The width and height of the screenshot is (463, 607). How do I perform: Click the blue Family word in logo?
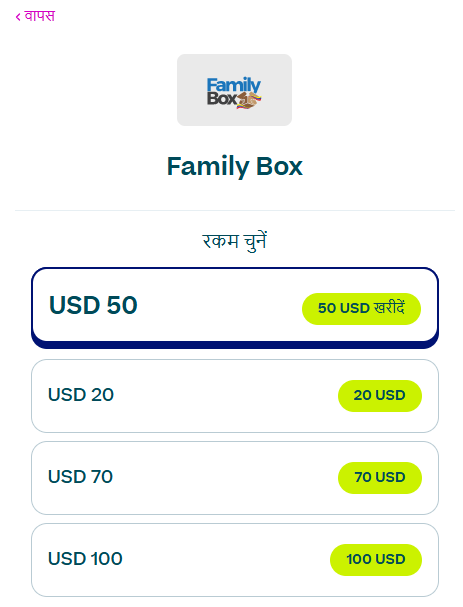(234, 85)
